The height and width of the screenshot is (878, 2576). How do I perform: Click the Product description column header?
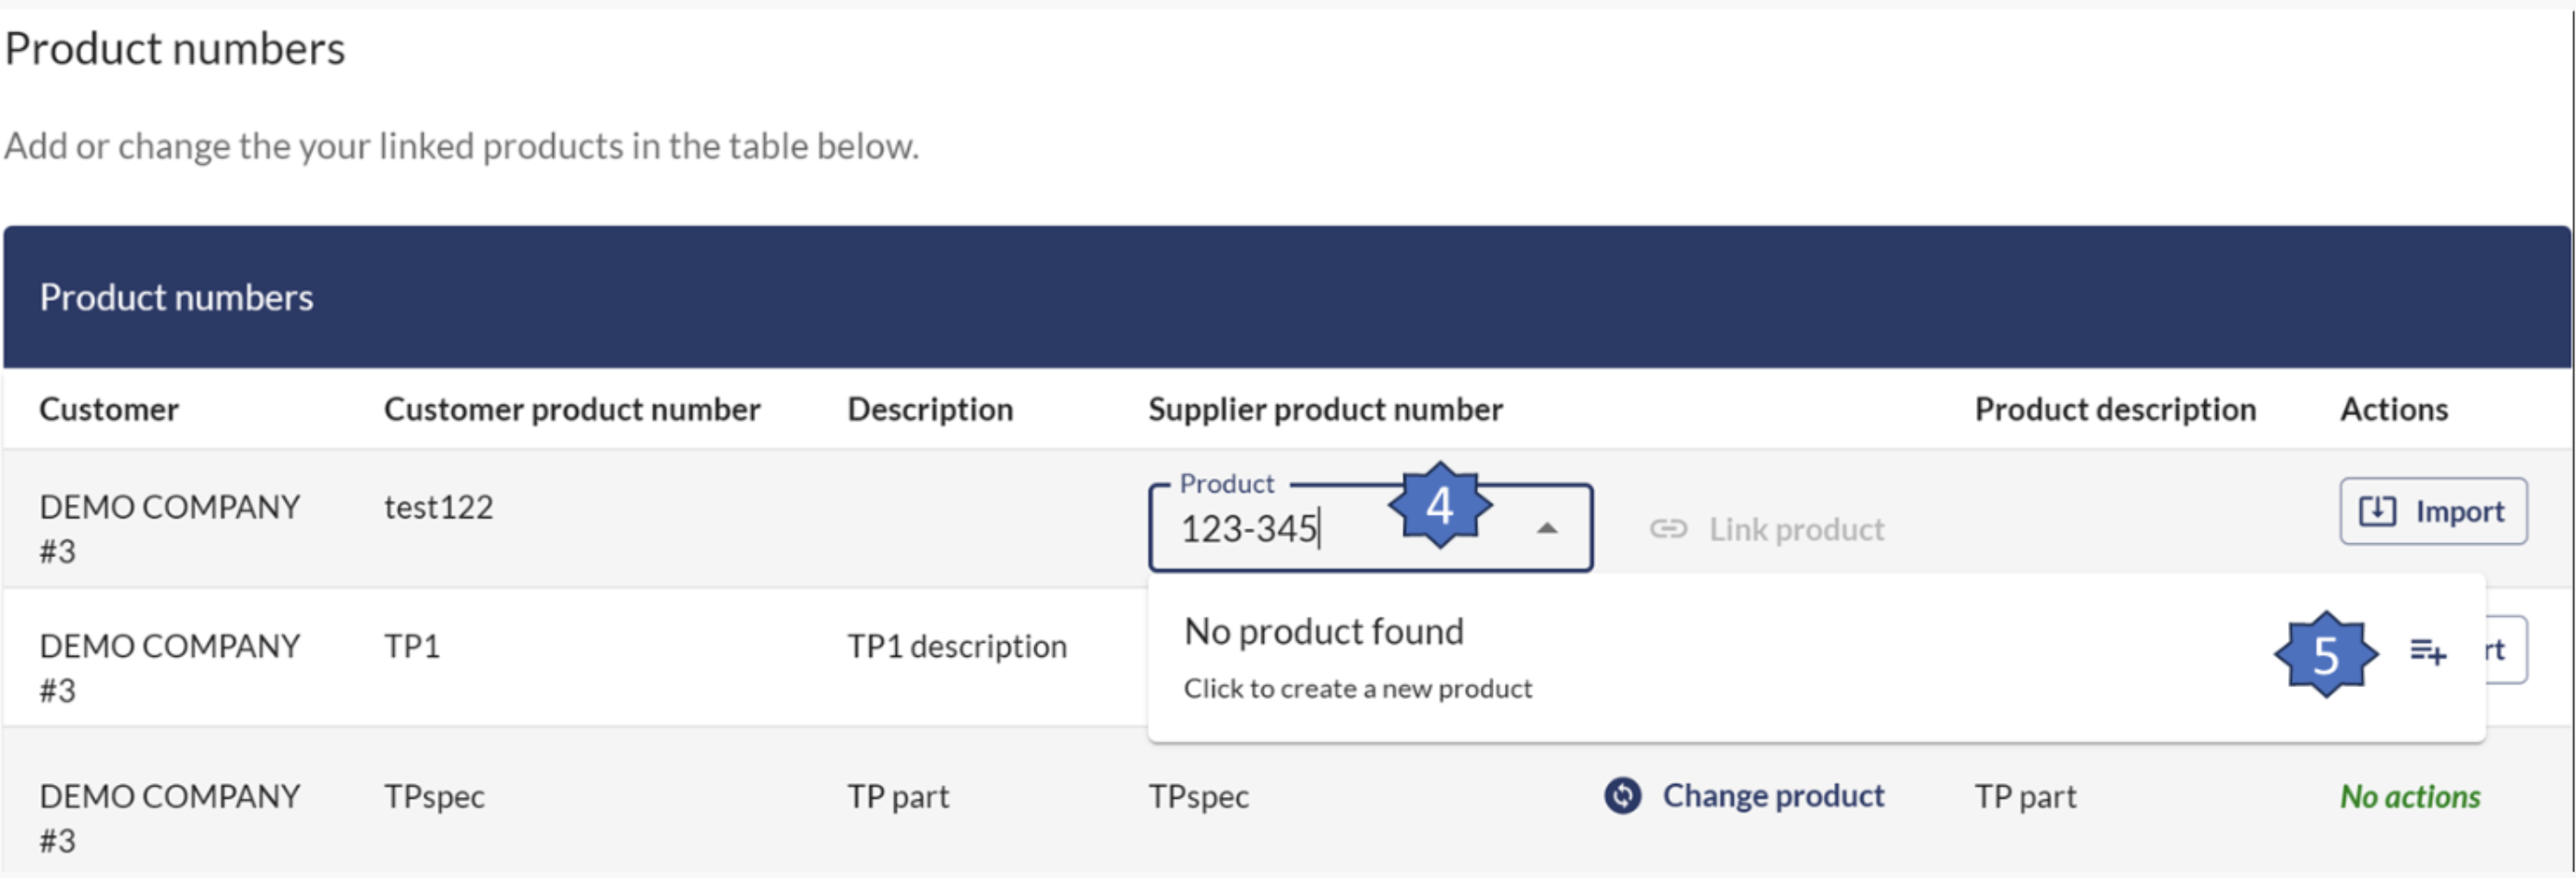pyautogui.click(x=2115, y=409)
